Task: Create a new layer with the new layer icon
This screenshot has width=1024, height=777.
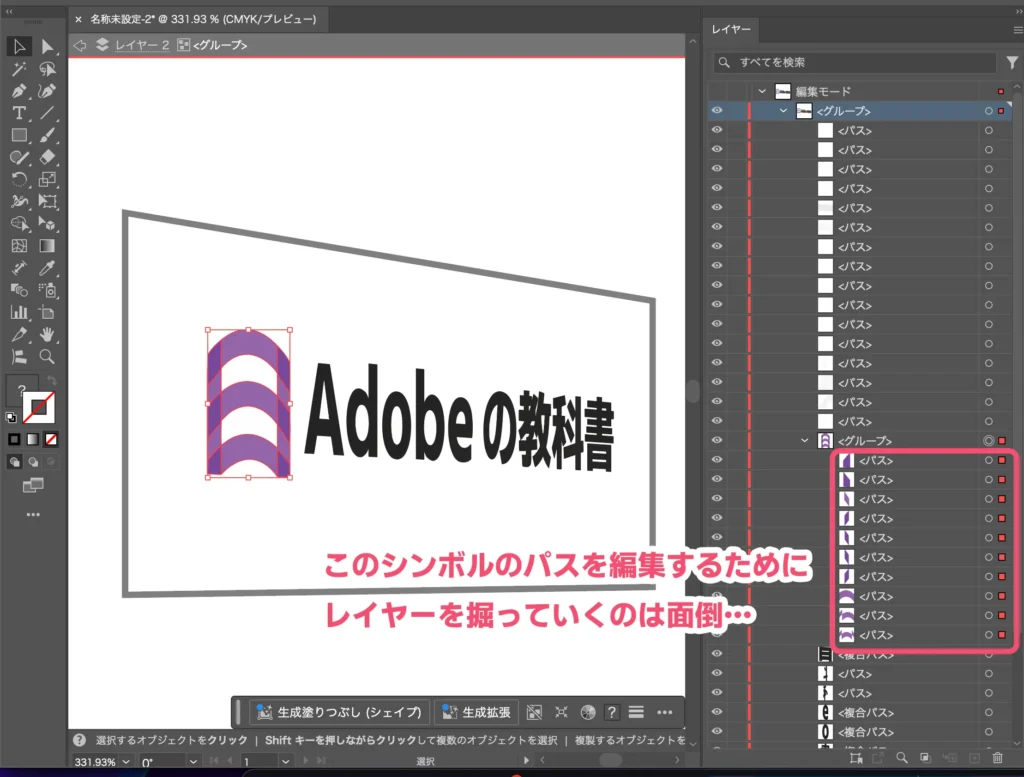Action: [974, 758]
